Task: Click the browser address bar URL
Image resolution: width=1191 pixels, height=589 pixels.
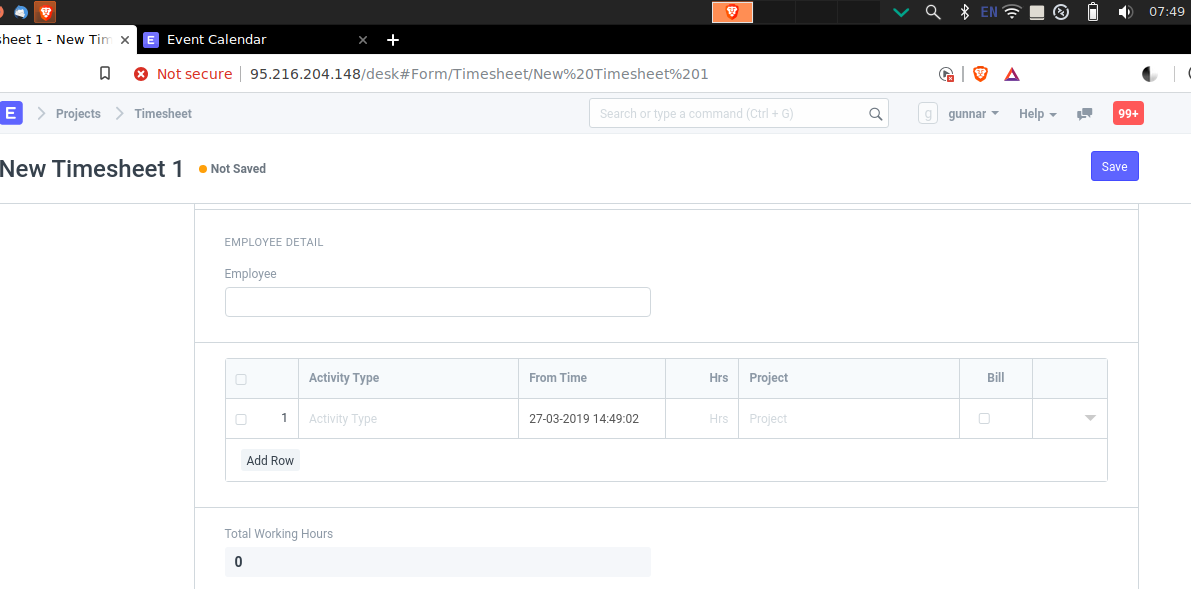Action: pyautogui.click(x=479, y=74)
